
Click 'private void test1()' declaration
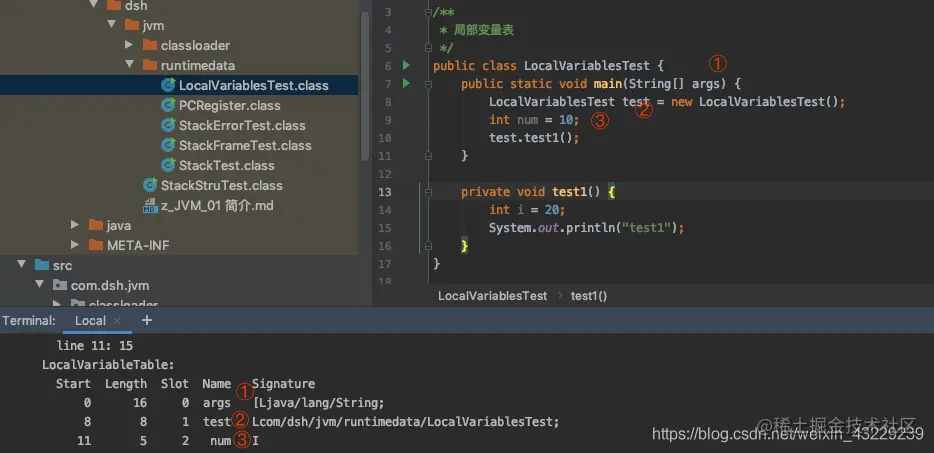pos(531,192)
